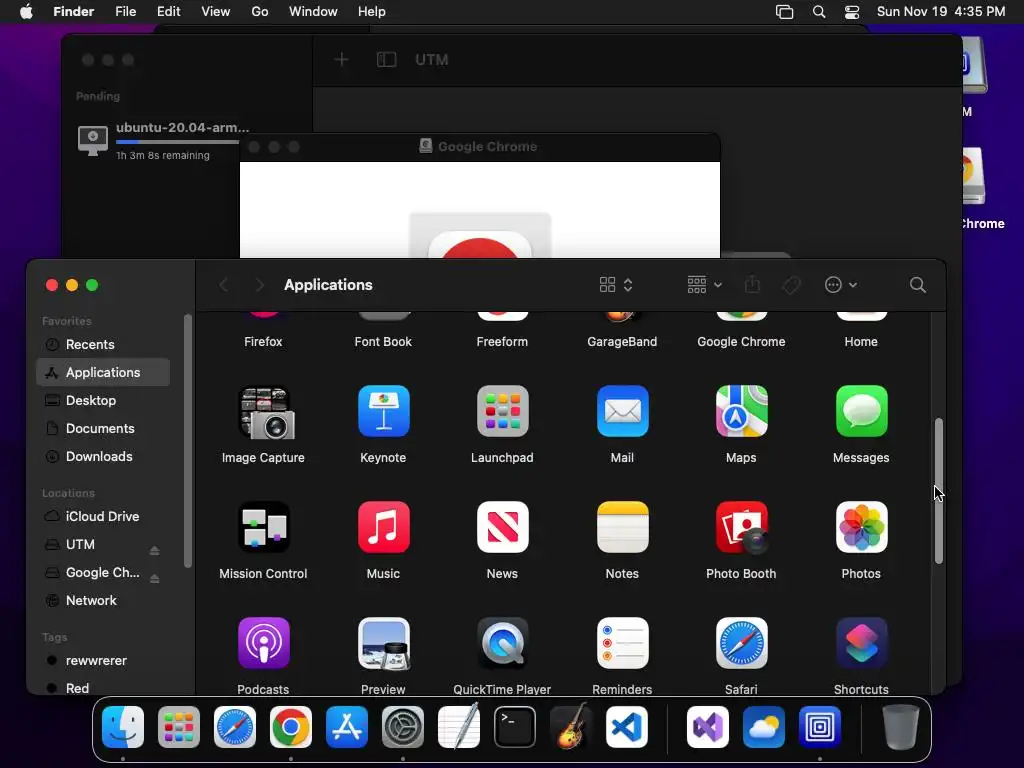The image size is (1024, 768).
Task: Click the date and time in menu bar
Action: tap(940, 12)
